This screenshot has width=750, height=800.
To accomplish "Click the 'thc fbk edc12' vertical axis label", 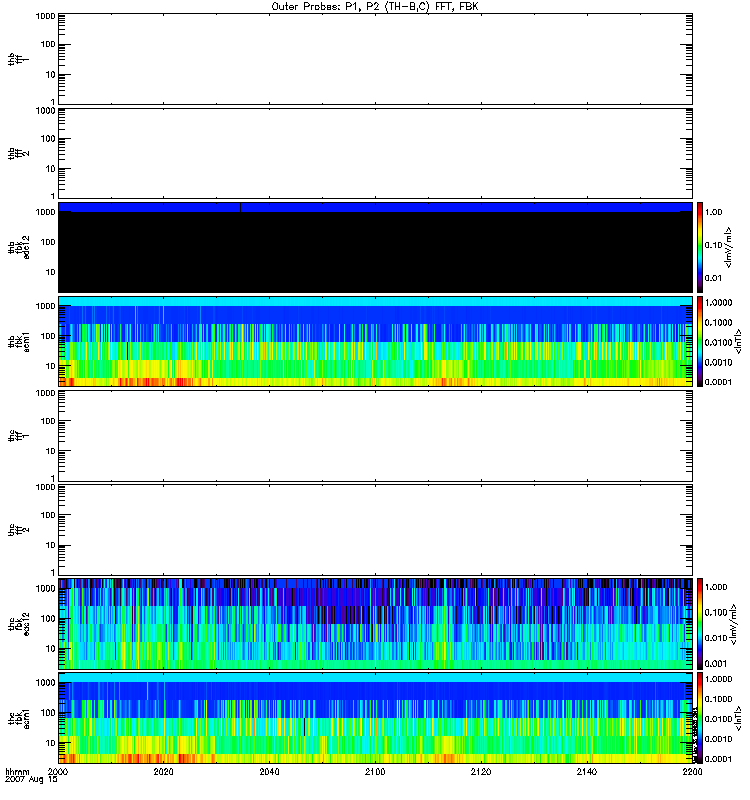I will 19,623.
